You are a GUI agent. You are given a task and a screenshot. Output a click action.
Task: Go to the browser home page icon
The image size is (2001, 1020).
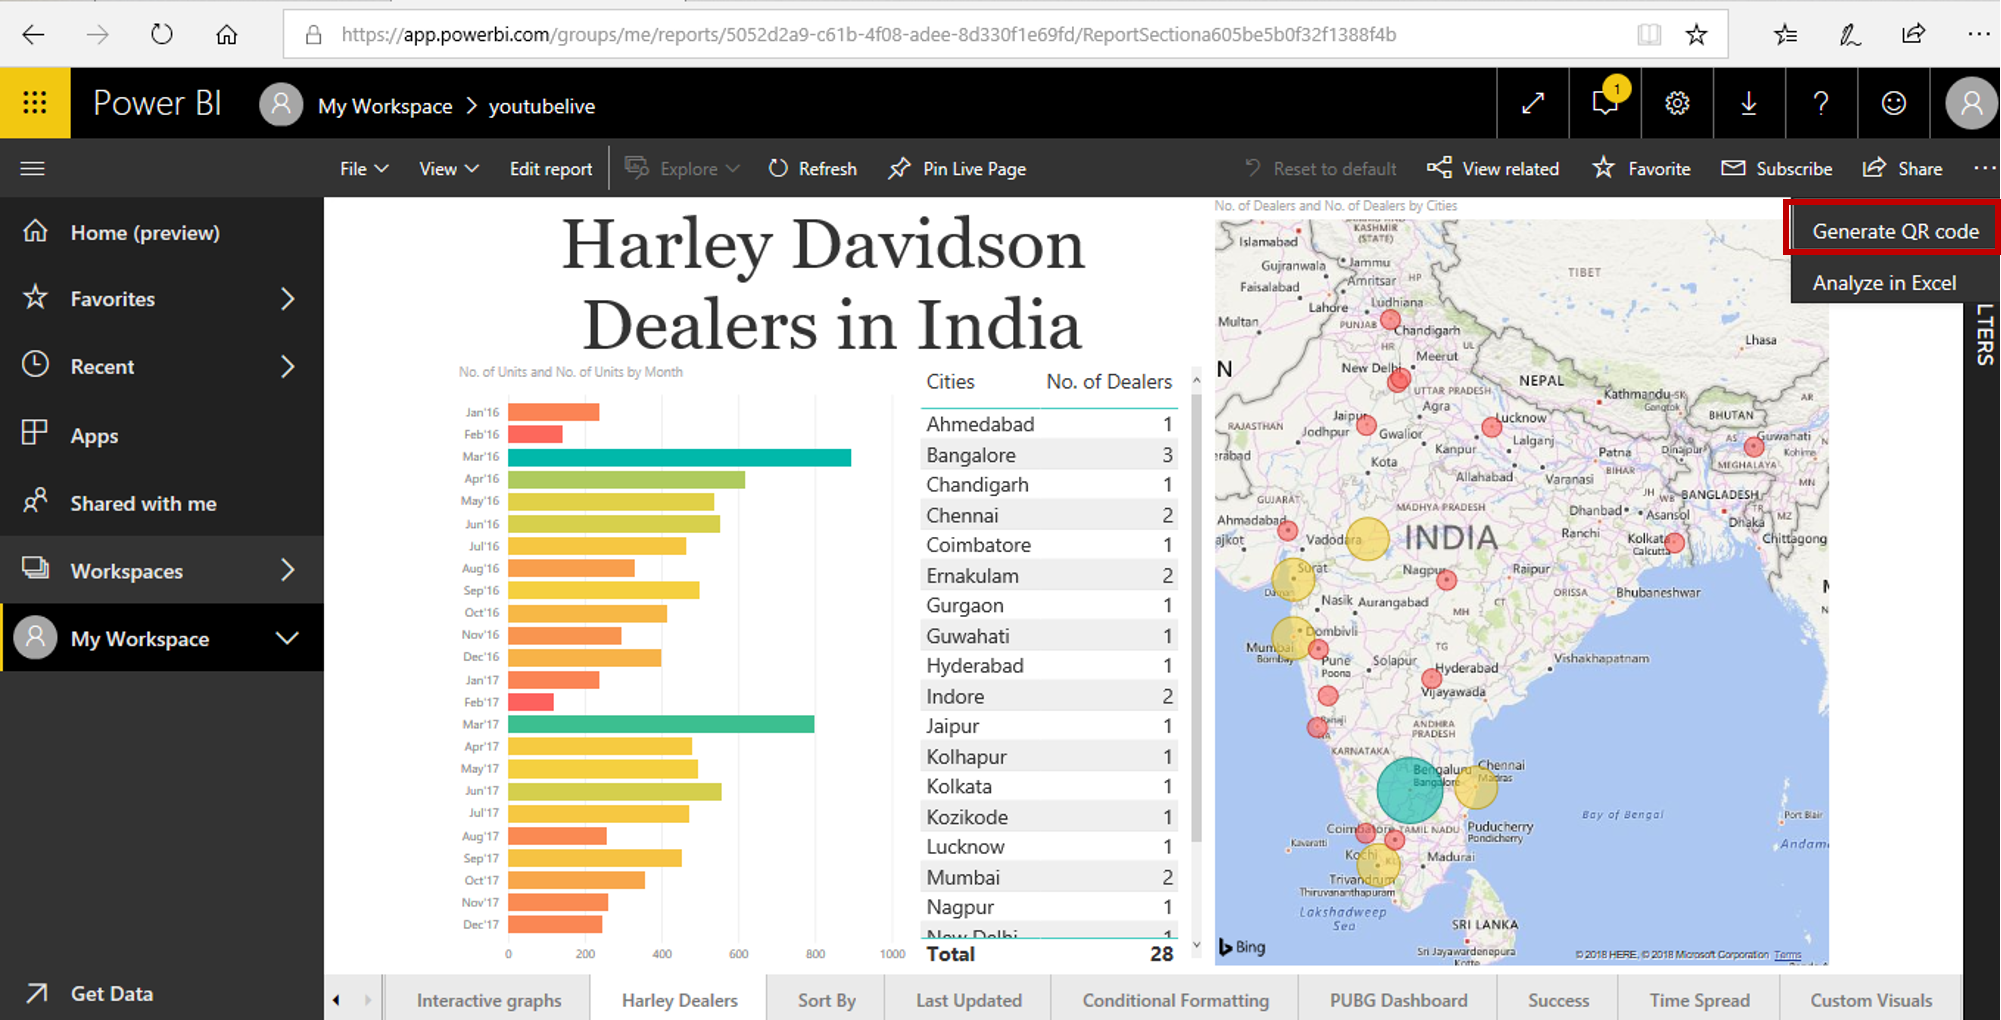pos(227,35)
